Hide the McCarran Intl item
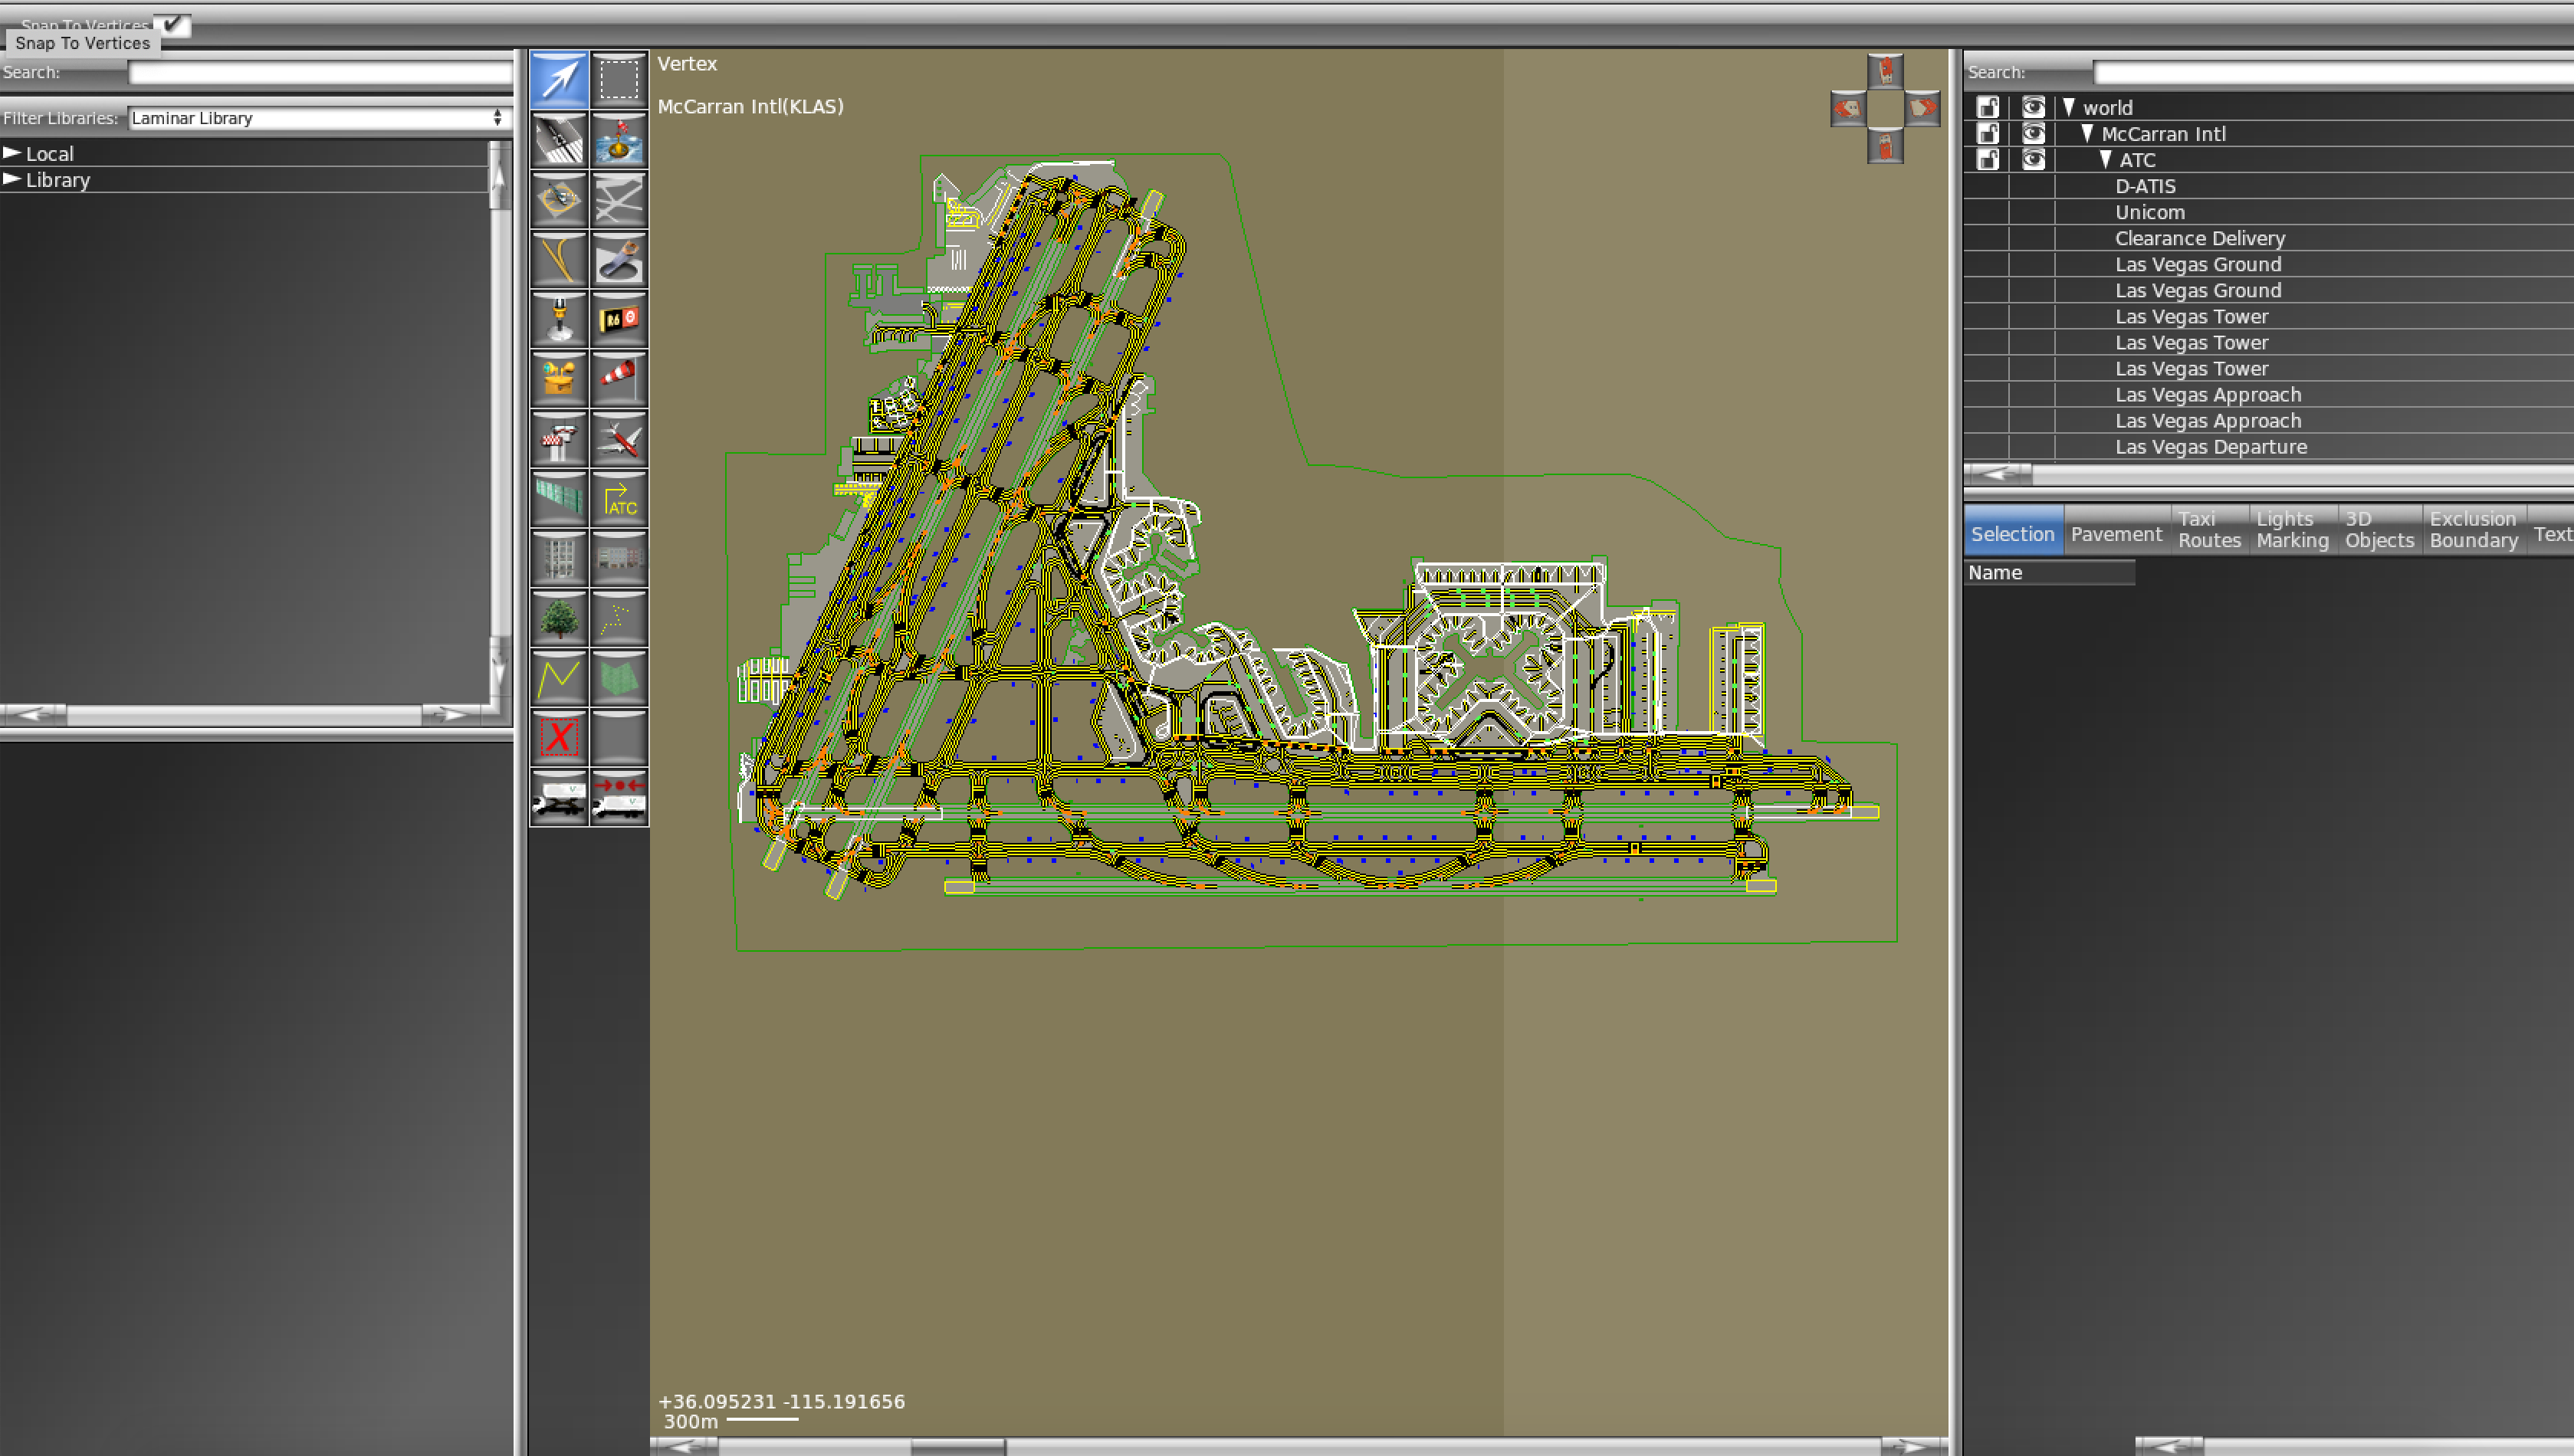2574x1456 pixels. click(x=2033, y=134)
